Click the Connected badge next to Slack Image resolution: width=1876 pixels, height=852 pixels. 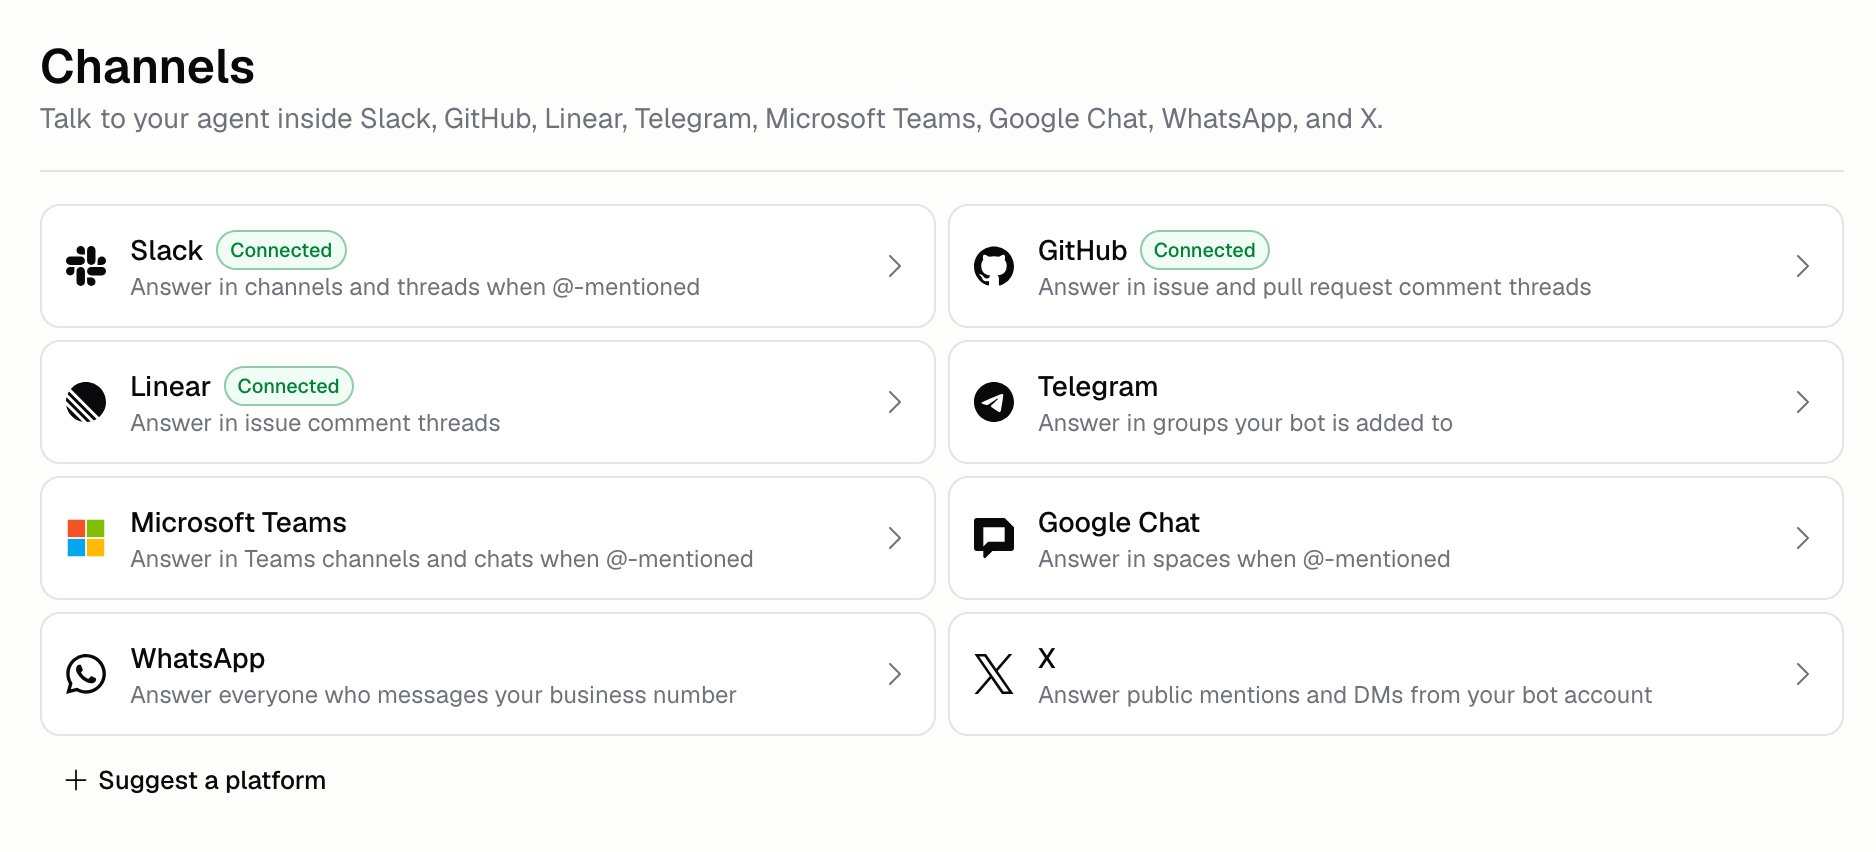coord(281,250)
